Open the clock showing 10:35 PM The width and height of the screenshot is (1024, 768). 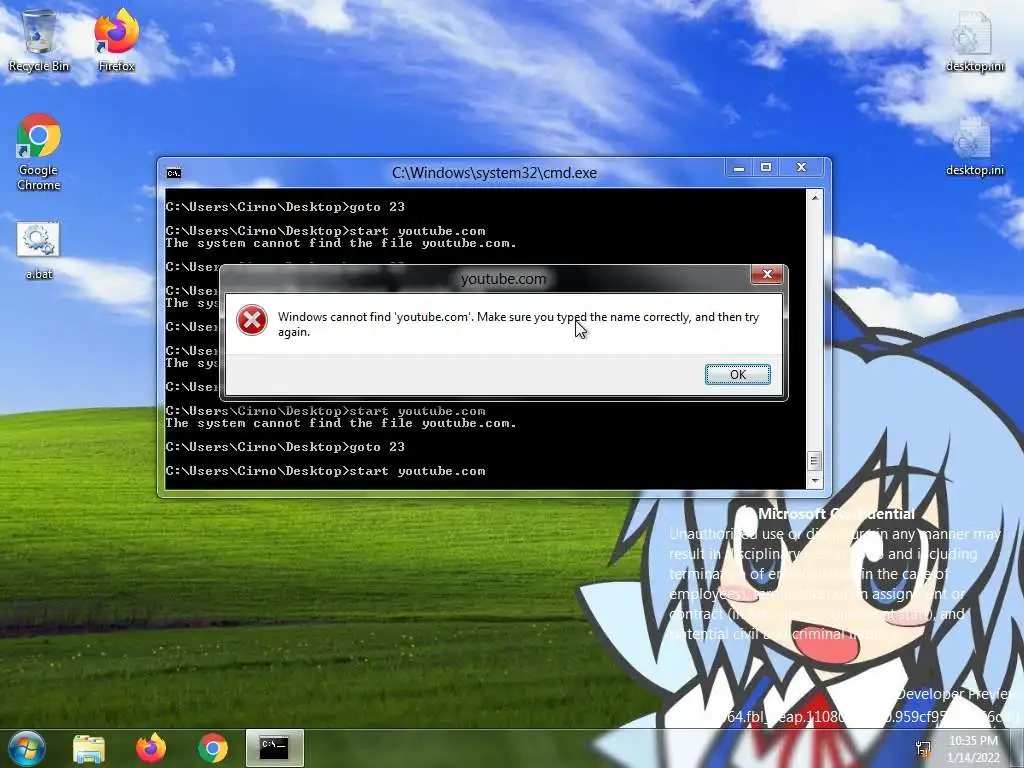click(x=973, y=749)
